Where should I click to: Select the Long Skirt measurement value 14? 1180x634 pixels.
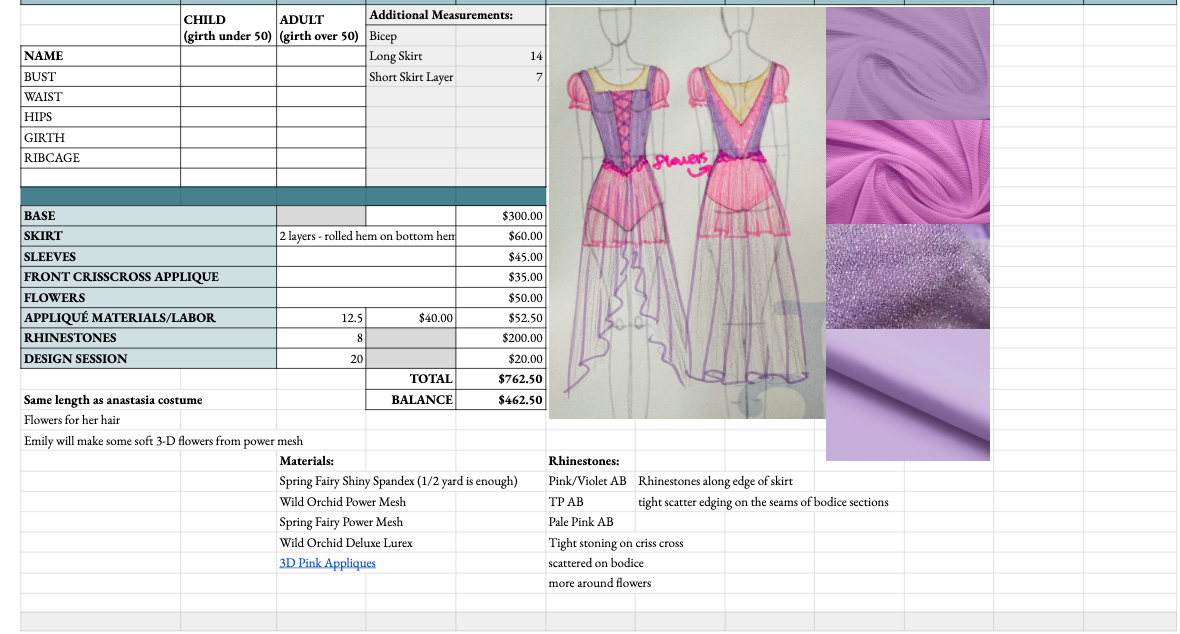pos(501,57)
